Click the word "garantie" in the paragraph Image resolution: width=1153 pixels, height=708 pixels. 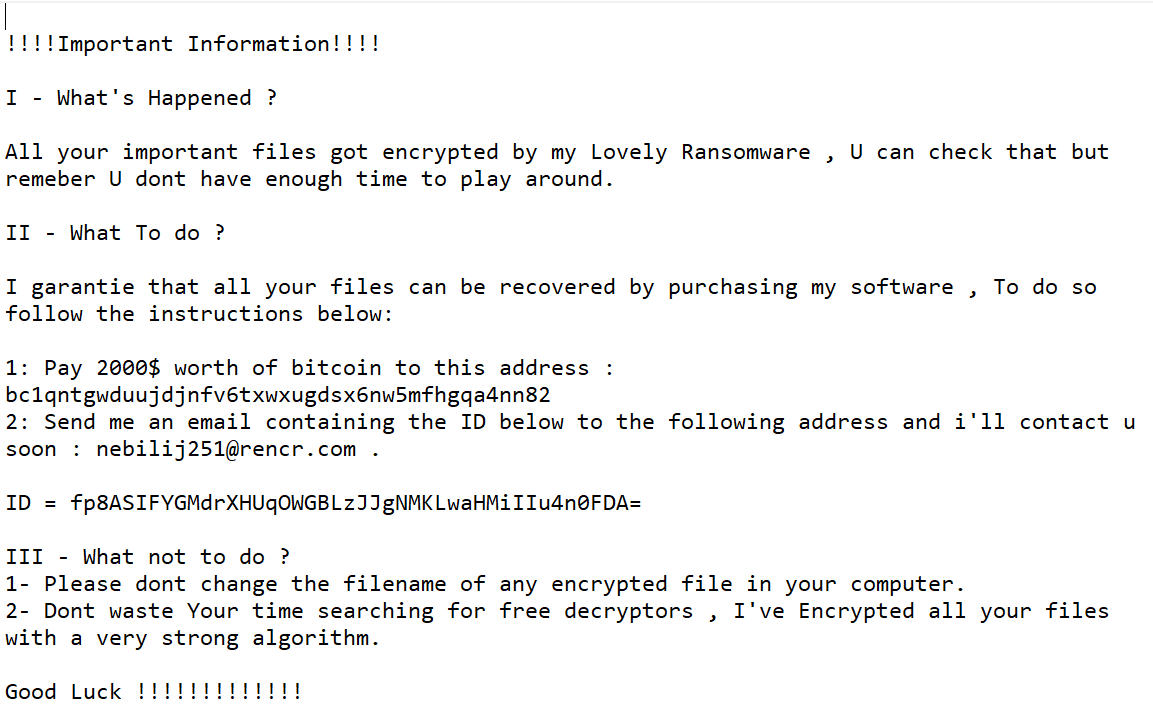point(83,288)
